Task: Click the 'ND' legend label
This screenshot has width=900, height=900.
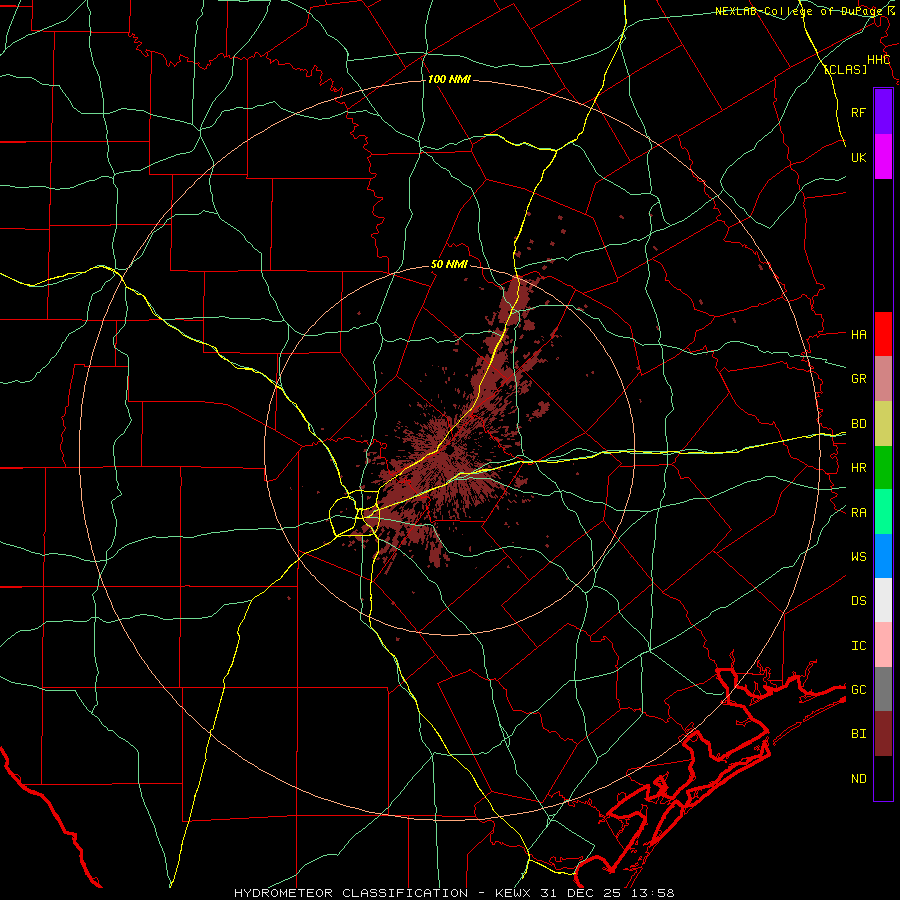Action: tap(858, 779)
